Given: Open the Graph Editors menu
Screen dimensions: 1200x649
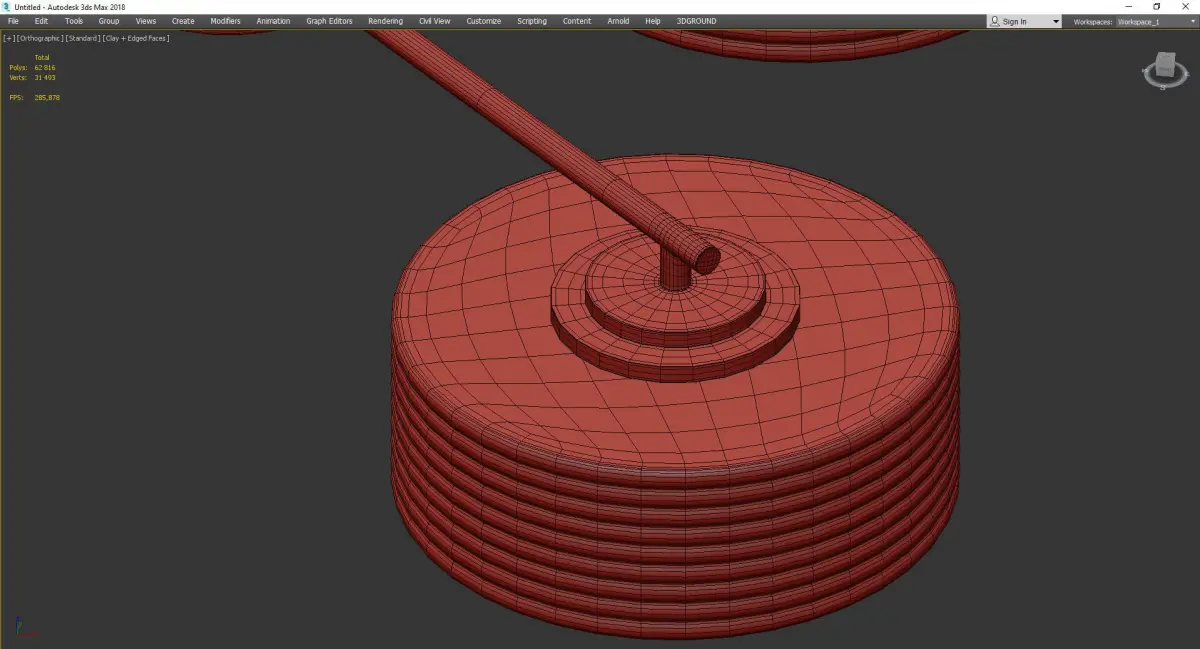Looking at the screenshot, I should (x=329, y=21).
